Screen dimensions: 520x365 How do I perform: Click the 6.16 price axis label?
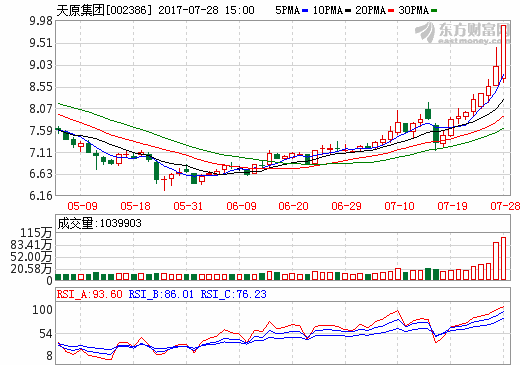click(x=41, y=195)
